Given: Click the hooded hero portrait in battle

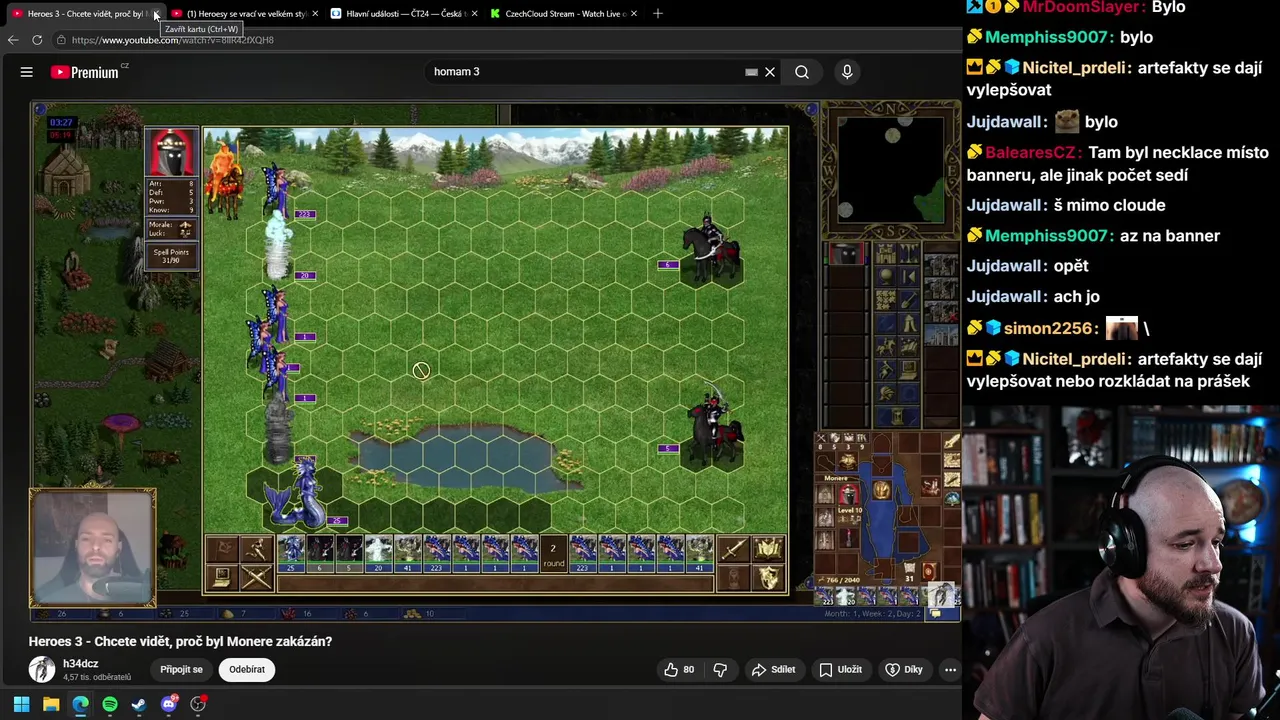Looking at the screenshot, I should [172, 152].
